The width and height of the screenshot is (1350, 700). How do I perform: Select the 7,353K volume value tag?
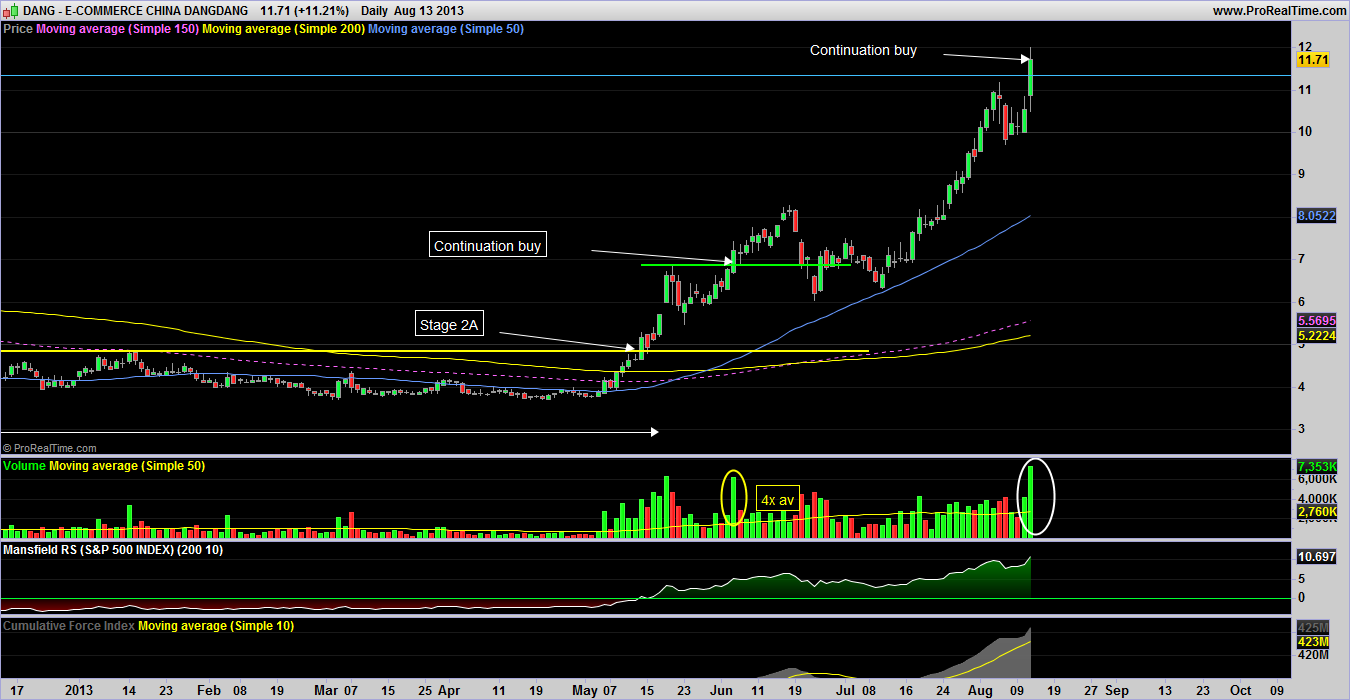[x=1316, y=467]
